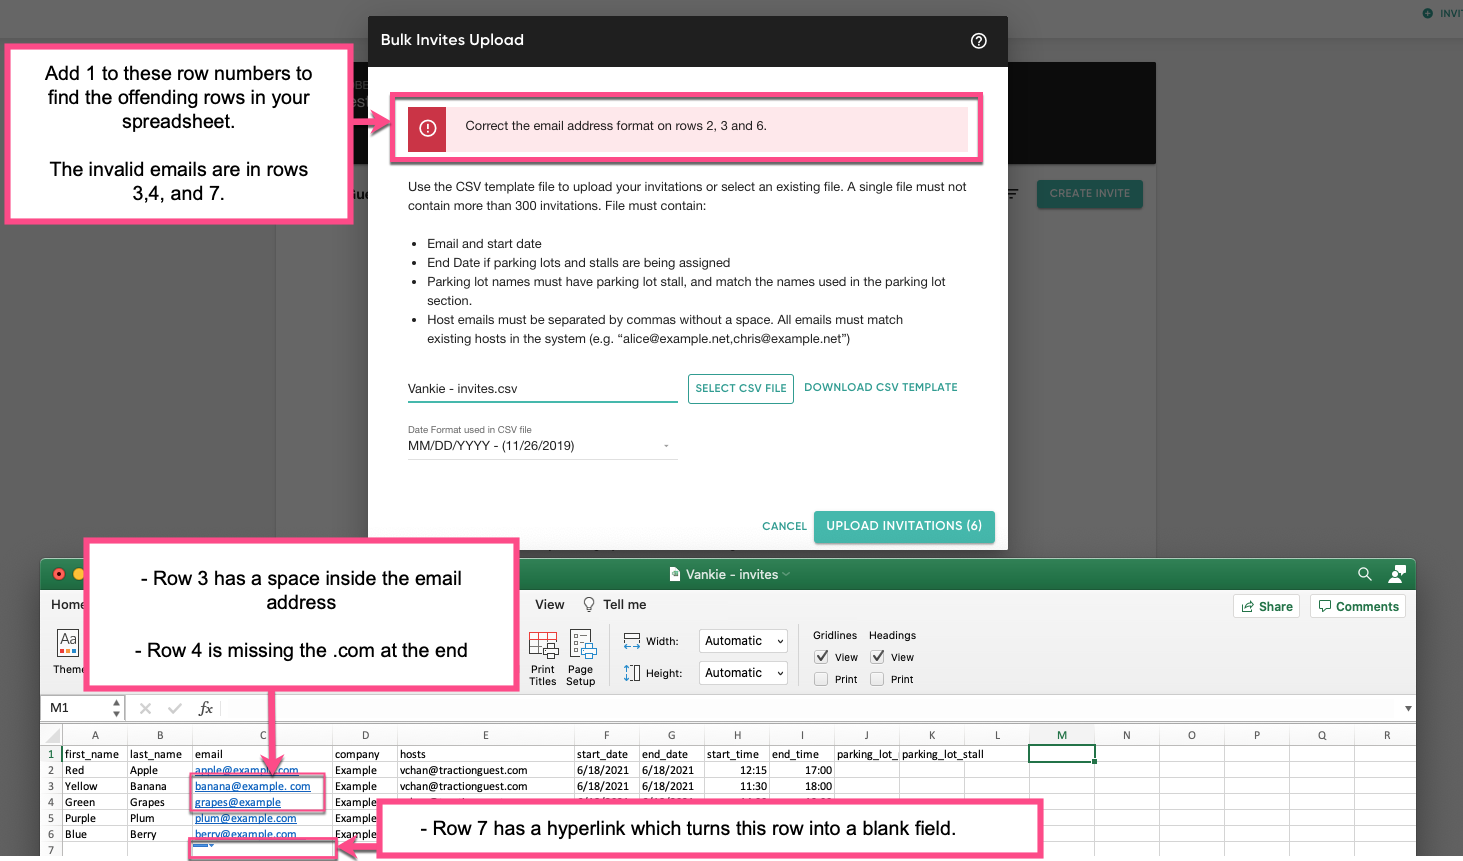This screenshot has width=1463, height=861.
Task: Select row 5 header
Action: click(x=51, y=818)
